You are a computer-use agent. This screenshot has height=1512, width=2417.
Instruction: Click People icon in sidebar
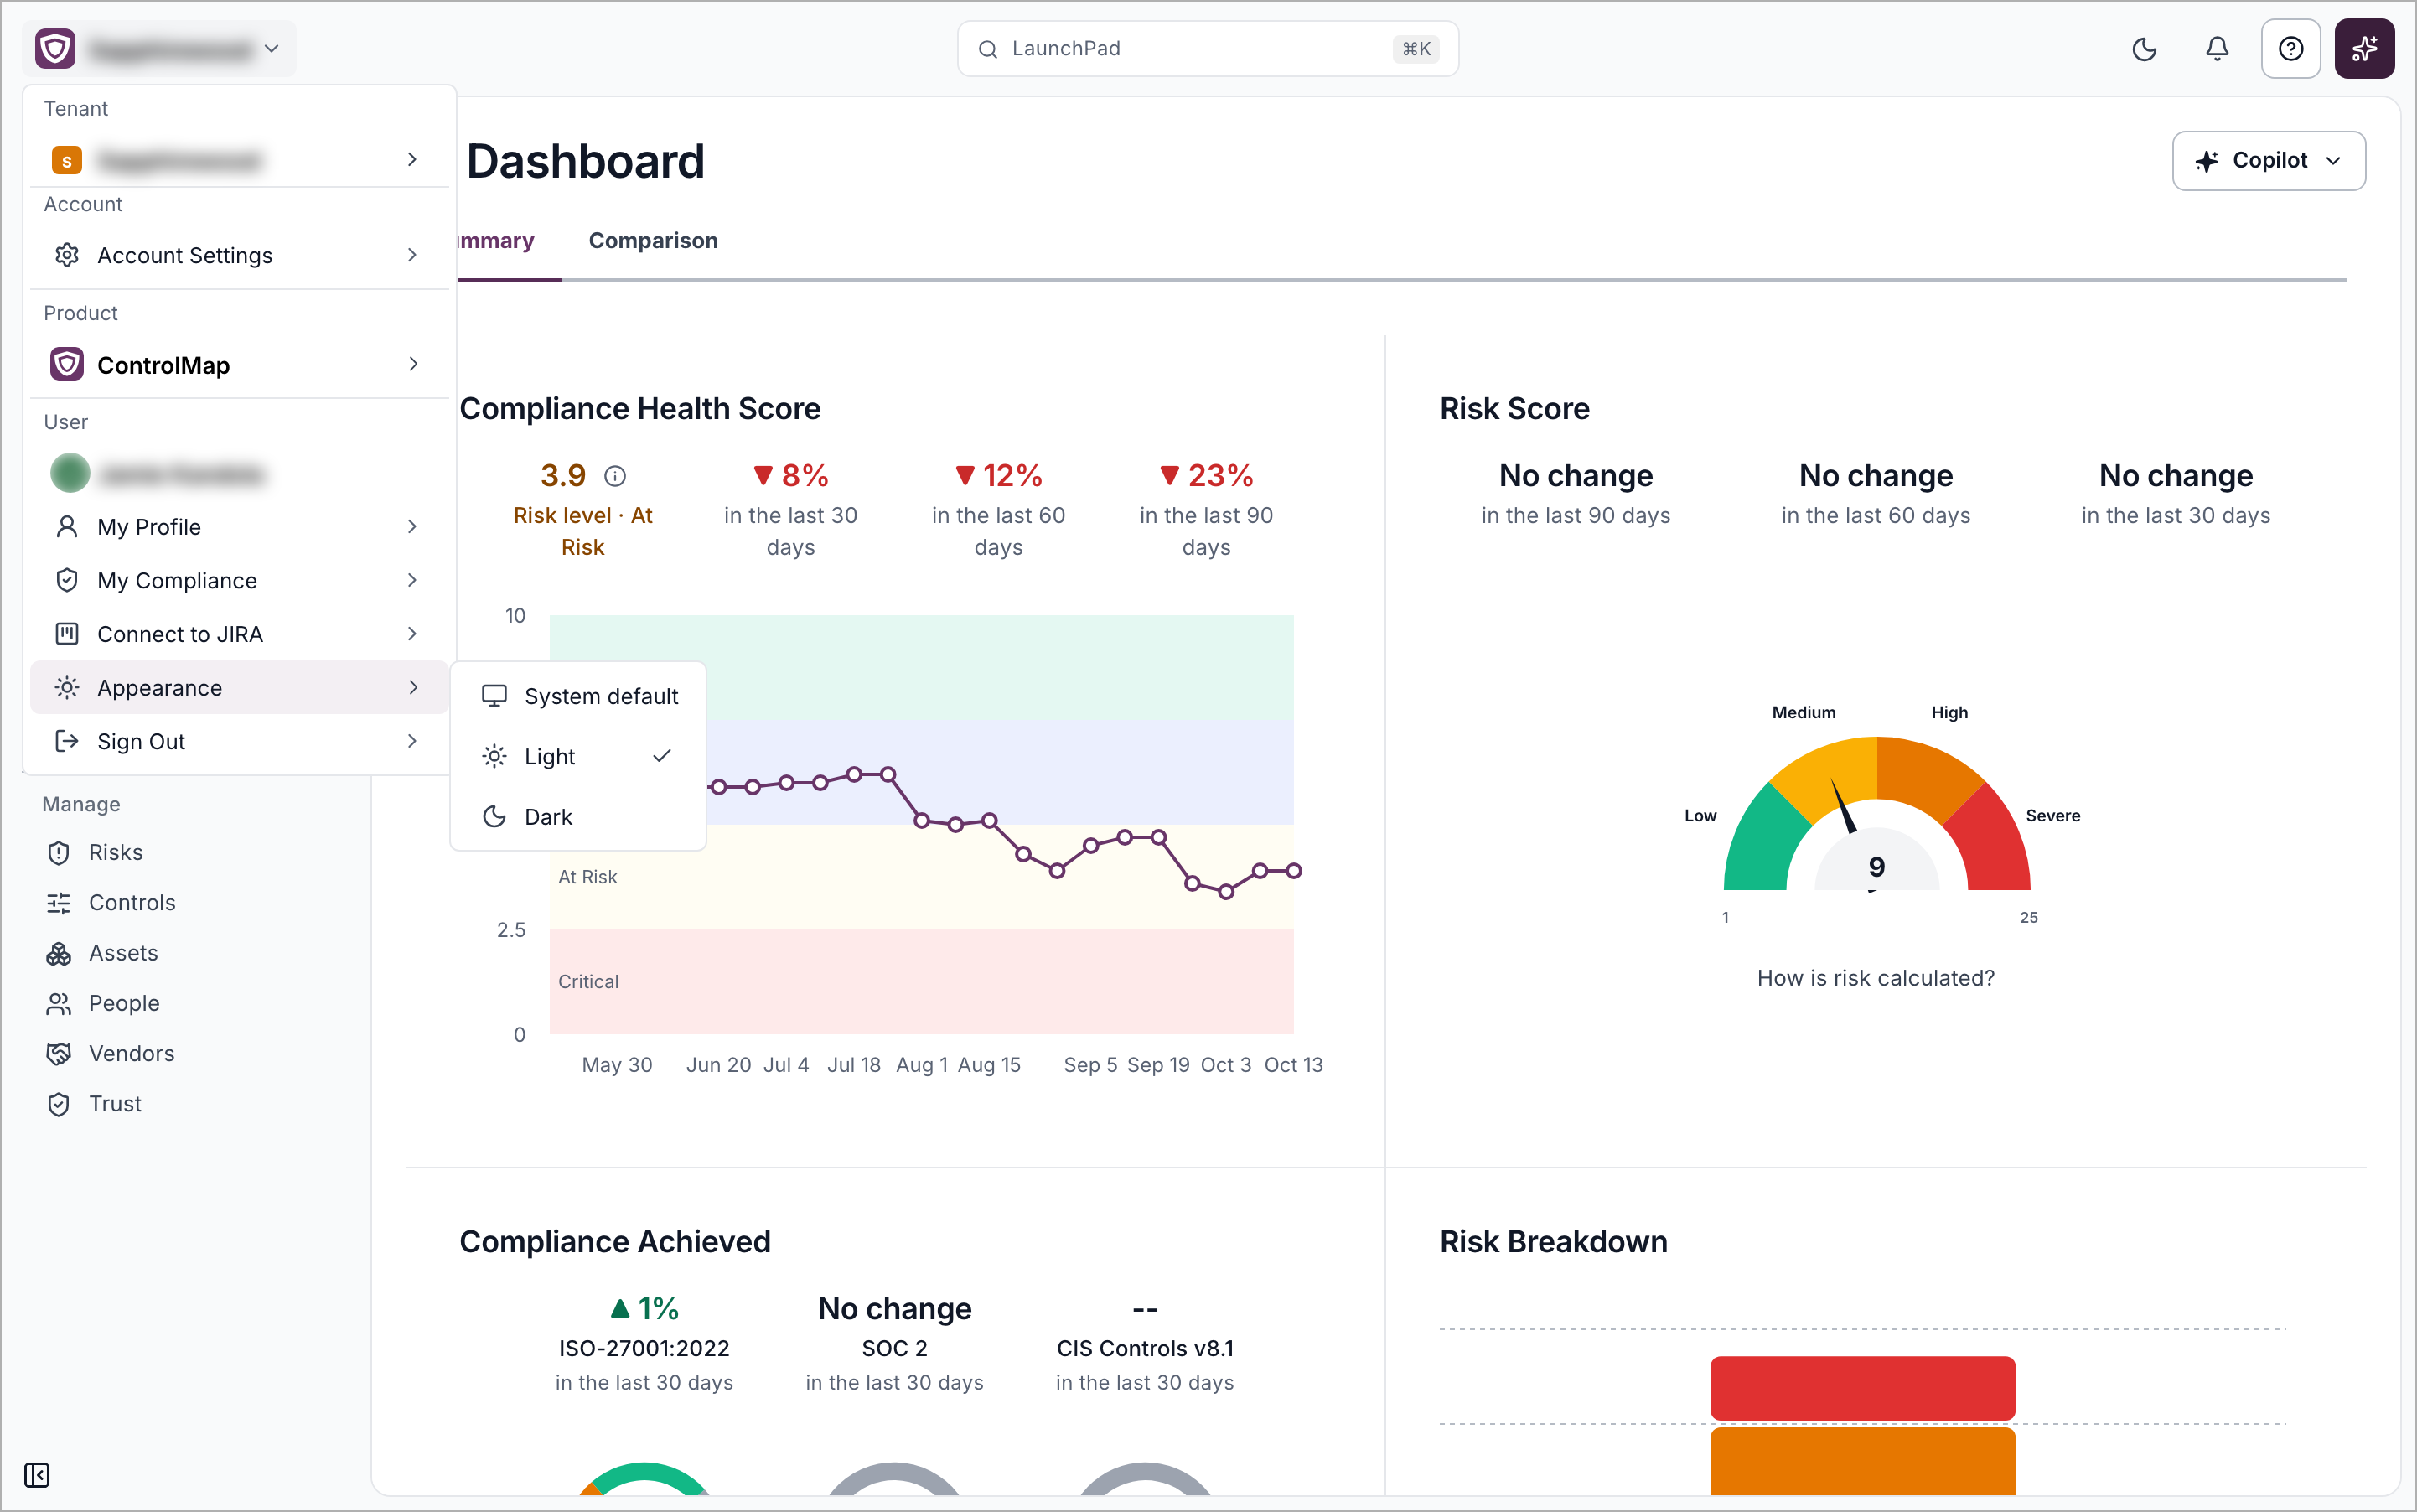coord(59,1003)
